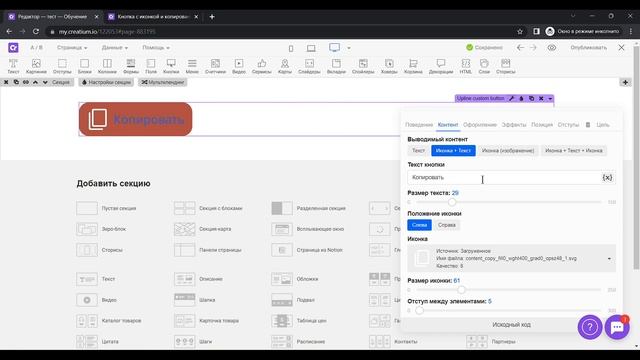This screenshot has width=640, height=360.
Task: Redo using the right arrow icon
Action: [533, 48]
